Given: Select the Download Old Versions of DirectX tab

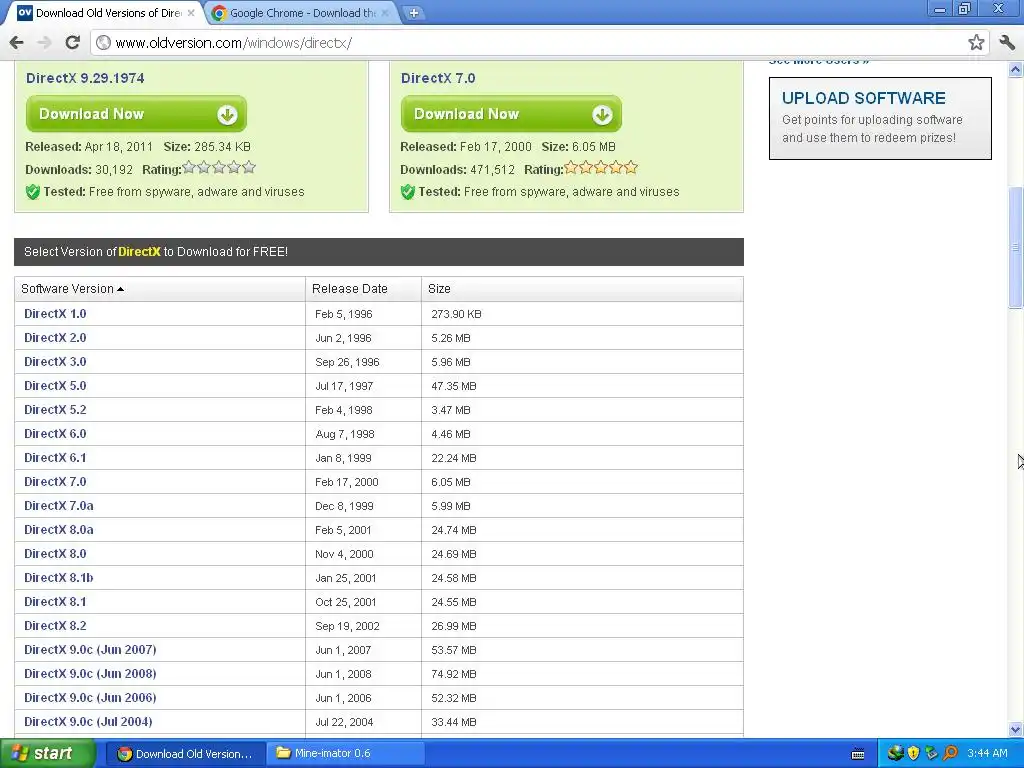Looking at the screenshot, I should coord(104,13).
